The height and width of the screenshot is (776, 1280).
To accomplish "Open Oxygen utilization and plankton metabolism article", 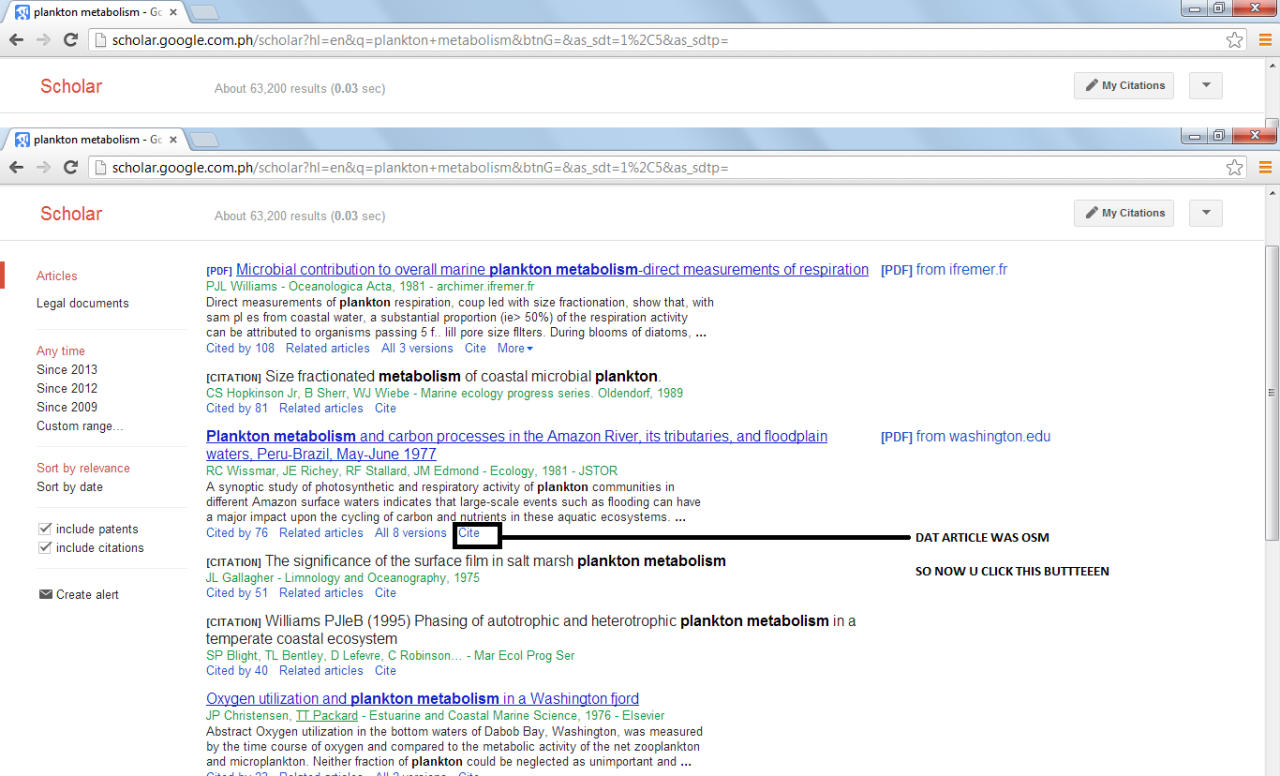I will point(422,699).
